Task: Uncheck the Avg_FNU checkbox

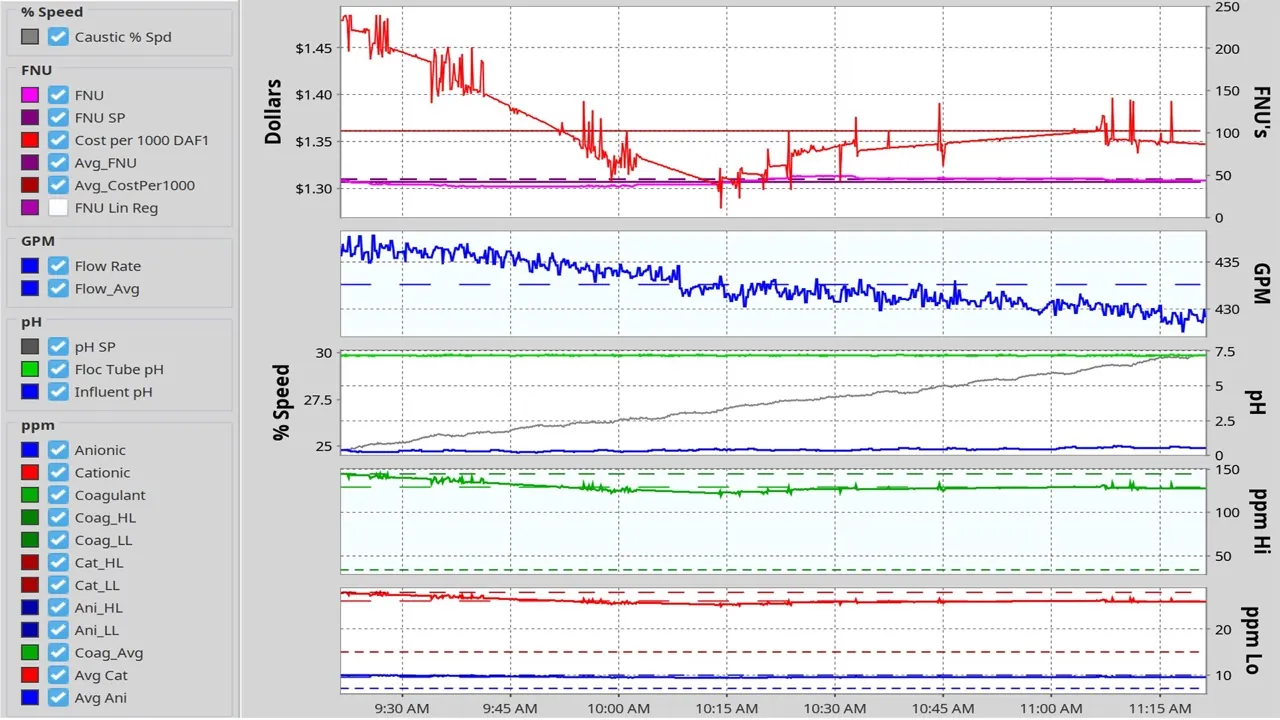Action: click(x=59, y=163)
